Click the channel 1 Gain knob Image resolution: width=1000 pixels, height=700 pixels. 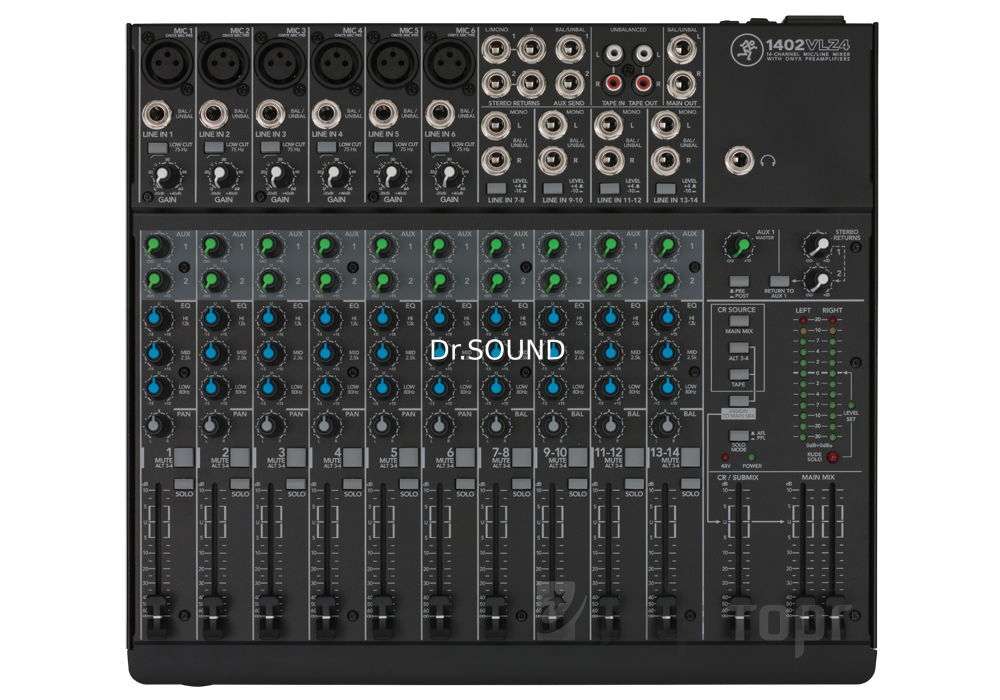[x=164, y=175]
